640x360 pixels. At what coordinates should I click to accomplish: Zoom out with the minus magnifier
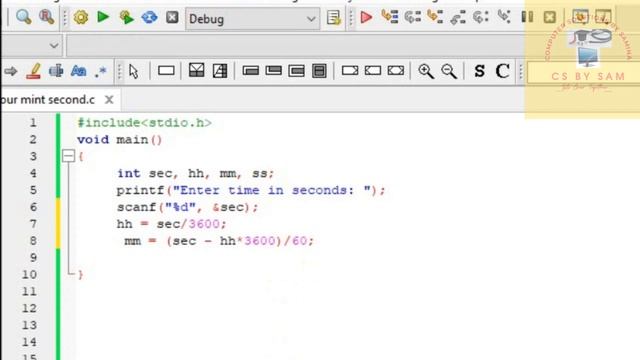tap(449, 71)
